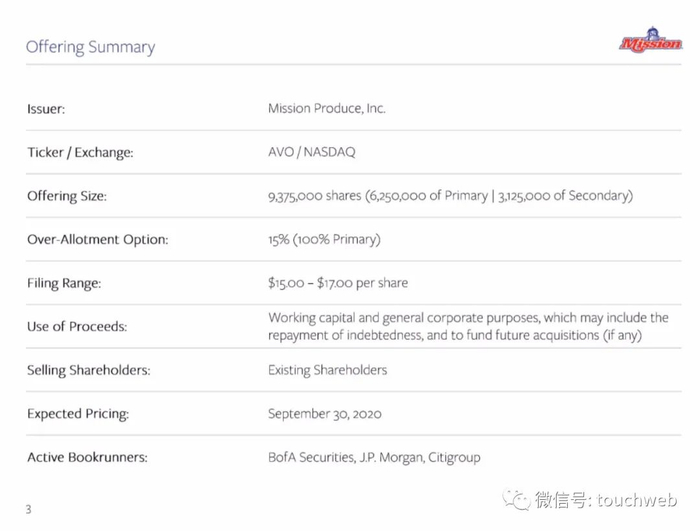The height and width of the screenshot is (531, 700).
Task: Click the "Mission Produce, Inc." text
Action: [x=326, y=108]
